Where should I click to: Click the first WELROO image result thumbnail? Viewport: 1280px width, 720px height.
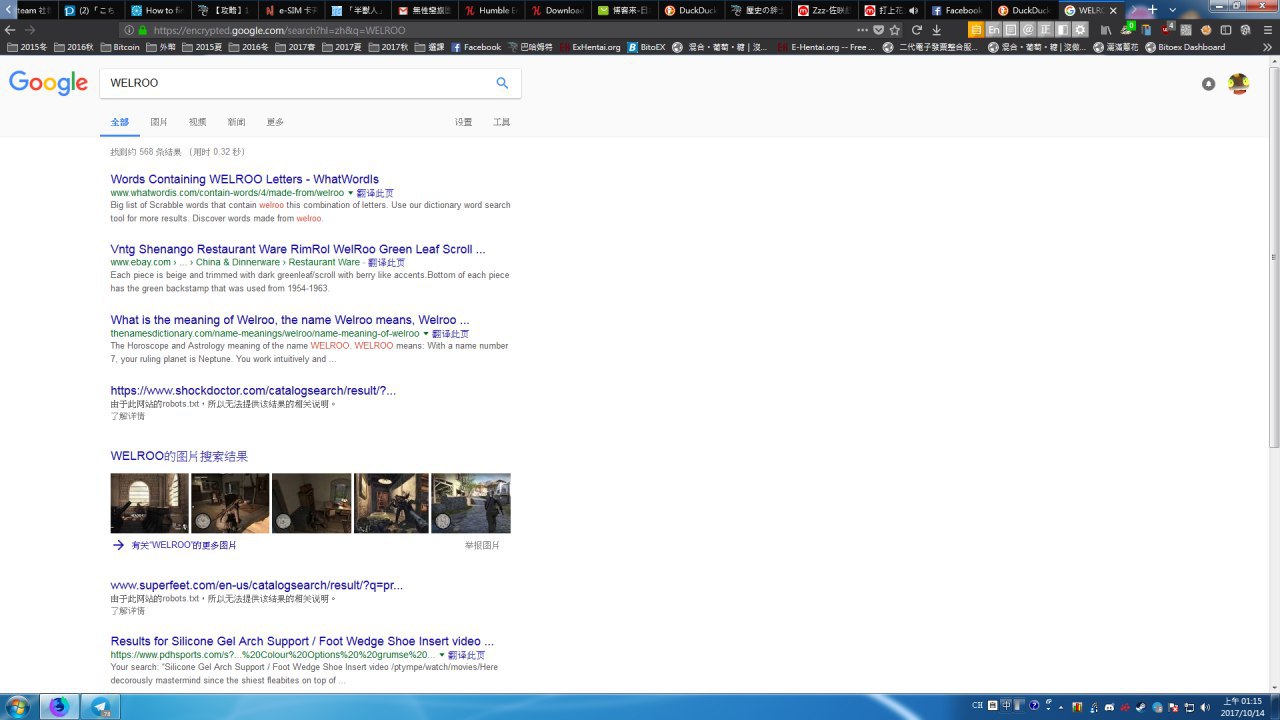149,503
